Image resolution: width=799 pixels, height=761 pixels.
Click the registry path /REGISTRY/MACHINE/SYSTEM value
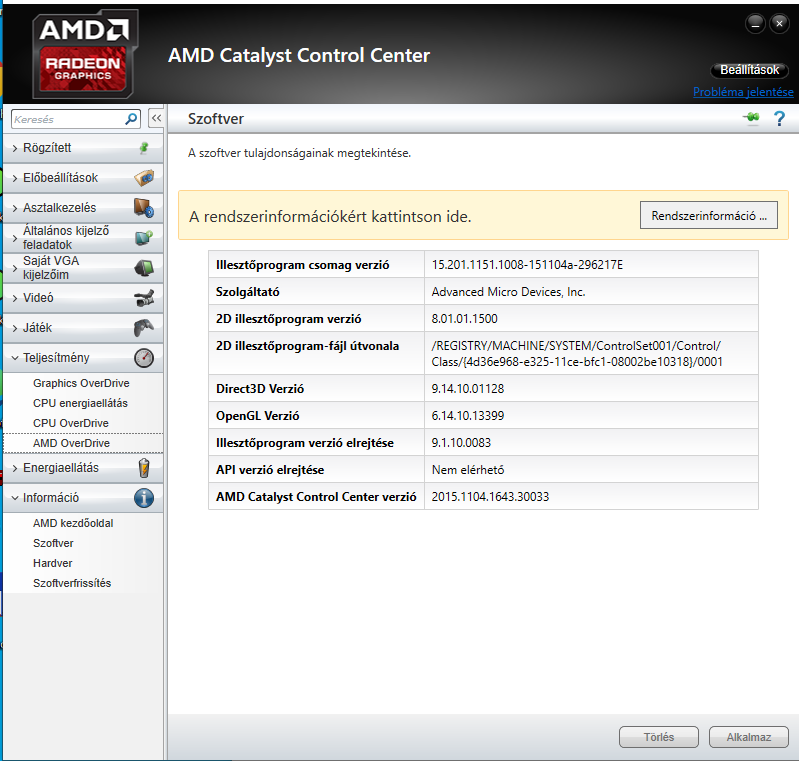pyautogui.click(x=577, y=354)
